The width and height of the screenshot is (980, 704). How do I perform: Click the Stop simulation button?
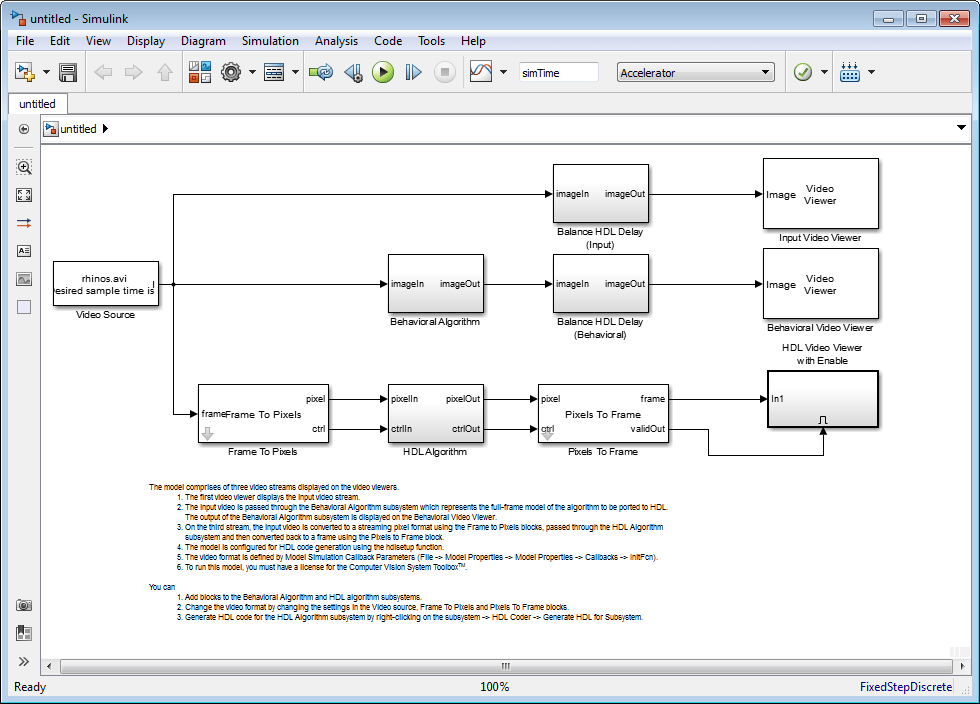pos(444,72)
